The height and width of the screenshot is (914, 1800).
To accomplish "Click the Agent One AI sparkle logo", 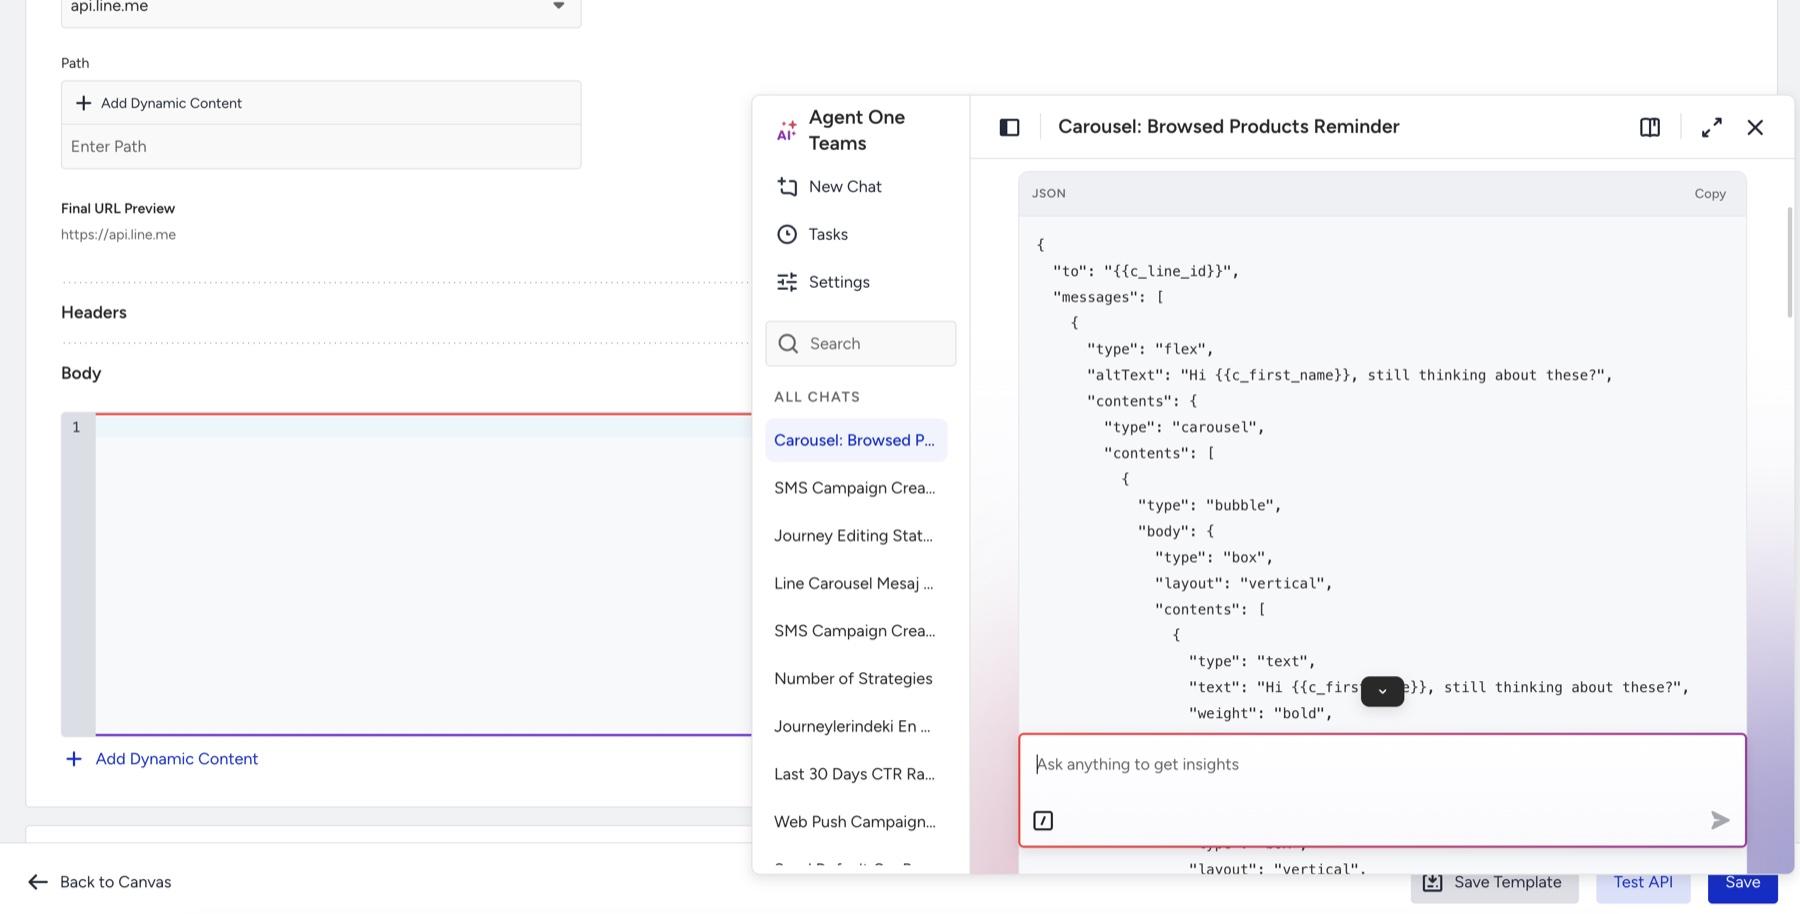I will tap(787, 130).
